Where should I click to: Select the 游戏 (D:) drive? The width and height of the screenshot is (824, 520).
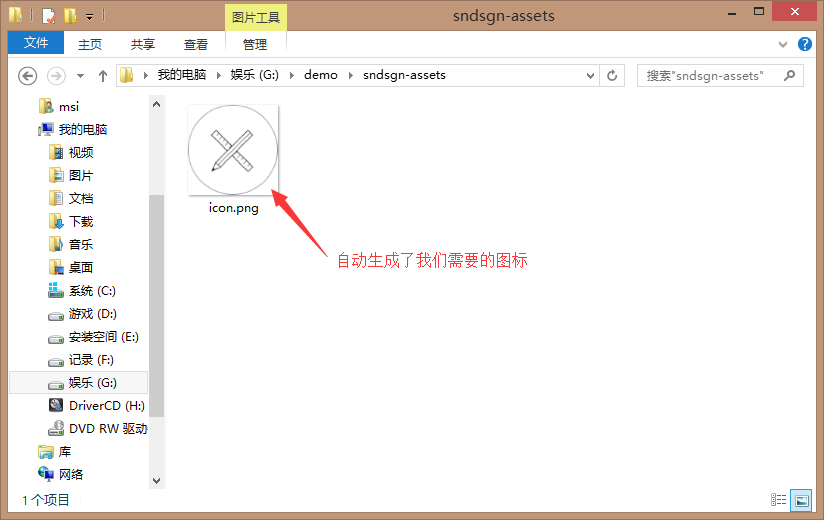[x=92, y=314]
